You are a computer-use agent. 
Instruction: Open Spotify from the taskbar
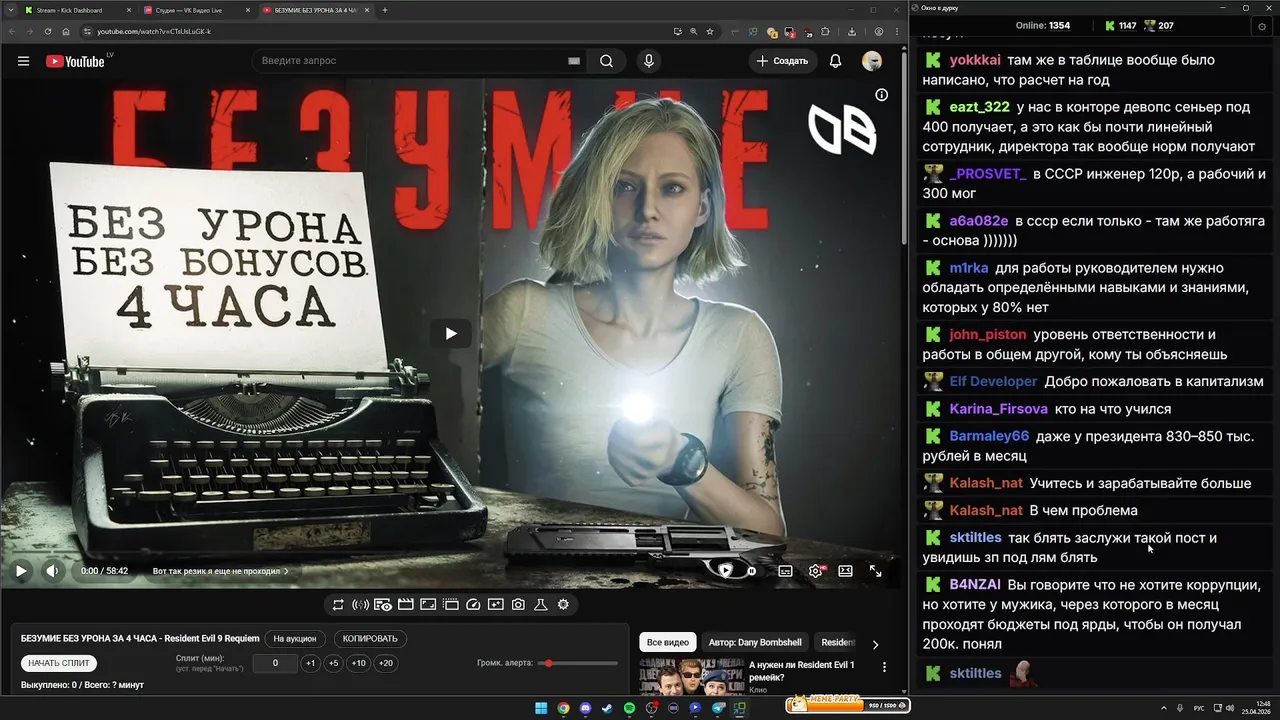tap(629, 708)
